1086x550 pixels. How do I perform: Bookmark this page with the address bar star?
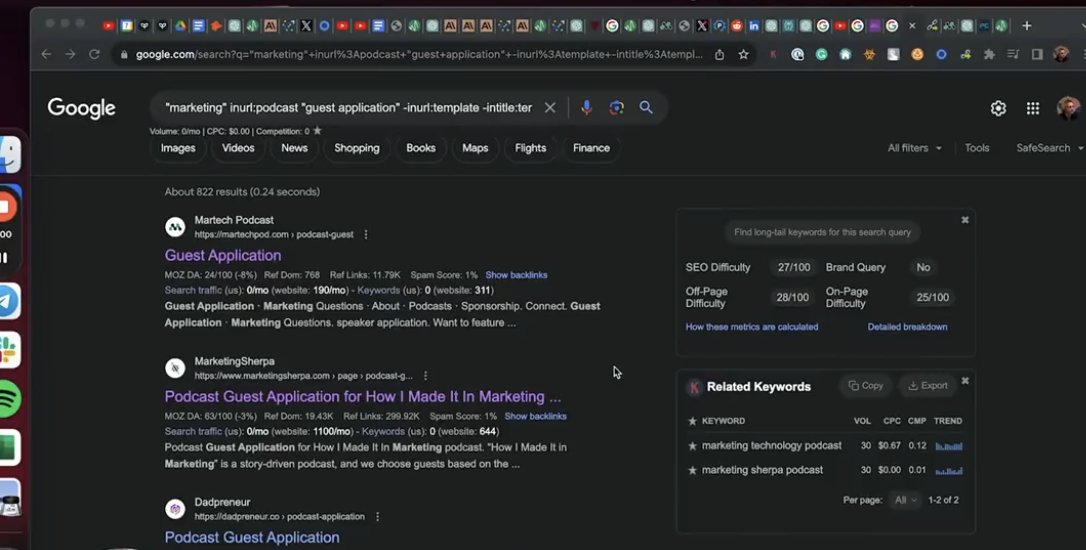(x=743, y=55)
